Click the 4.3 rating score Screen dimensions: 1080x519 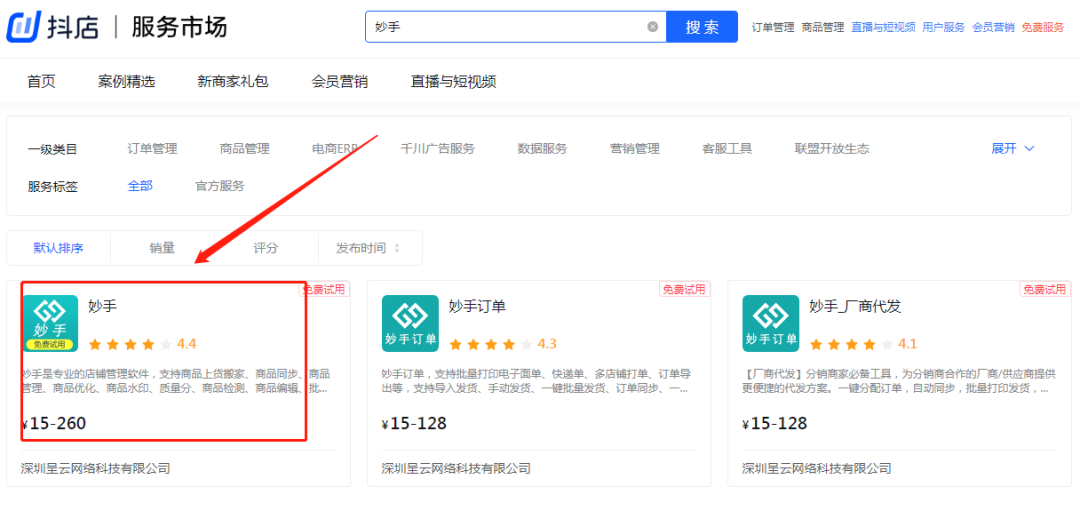[547, 344]
